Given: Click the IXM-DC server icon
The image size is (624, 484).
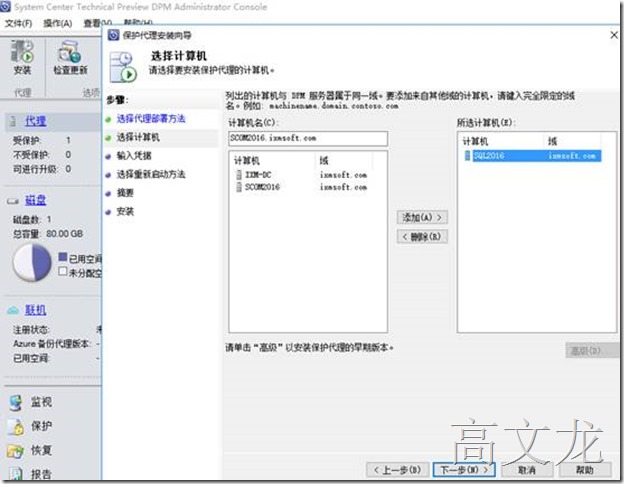Looking at the screenshot, I should pyautogui.click(x=239, y=175).
